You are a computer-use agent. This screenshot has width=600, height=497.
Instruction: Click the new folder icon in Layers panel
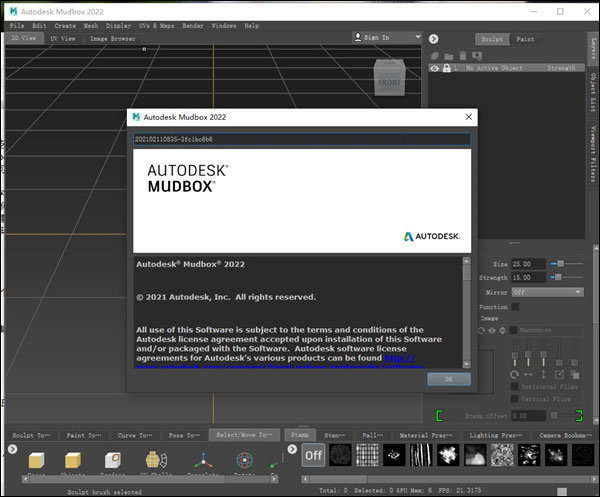pos(449,56)
